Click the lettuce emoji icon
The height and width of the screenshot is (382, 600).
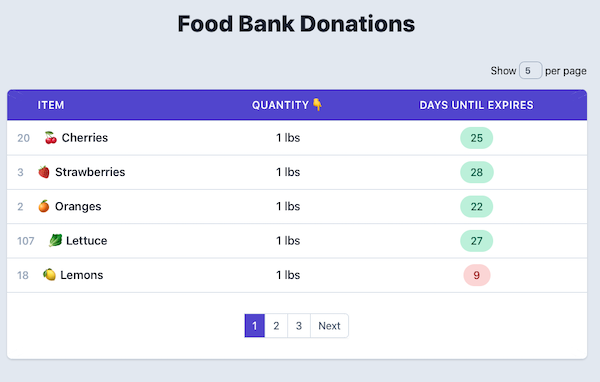[55, 241]
